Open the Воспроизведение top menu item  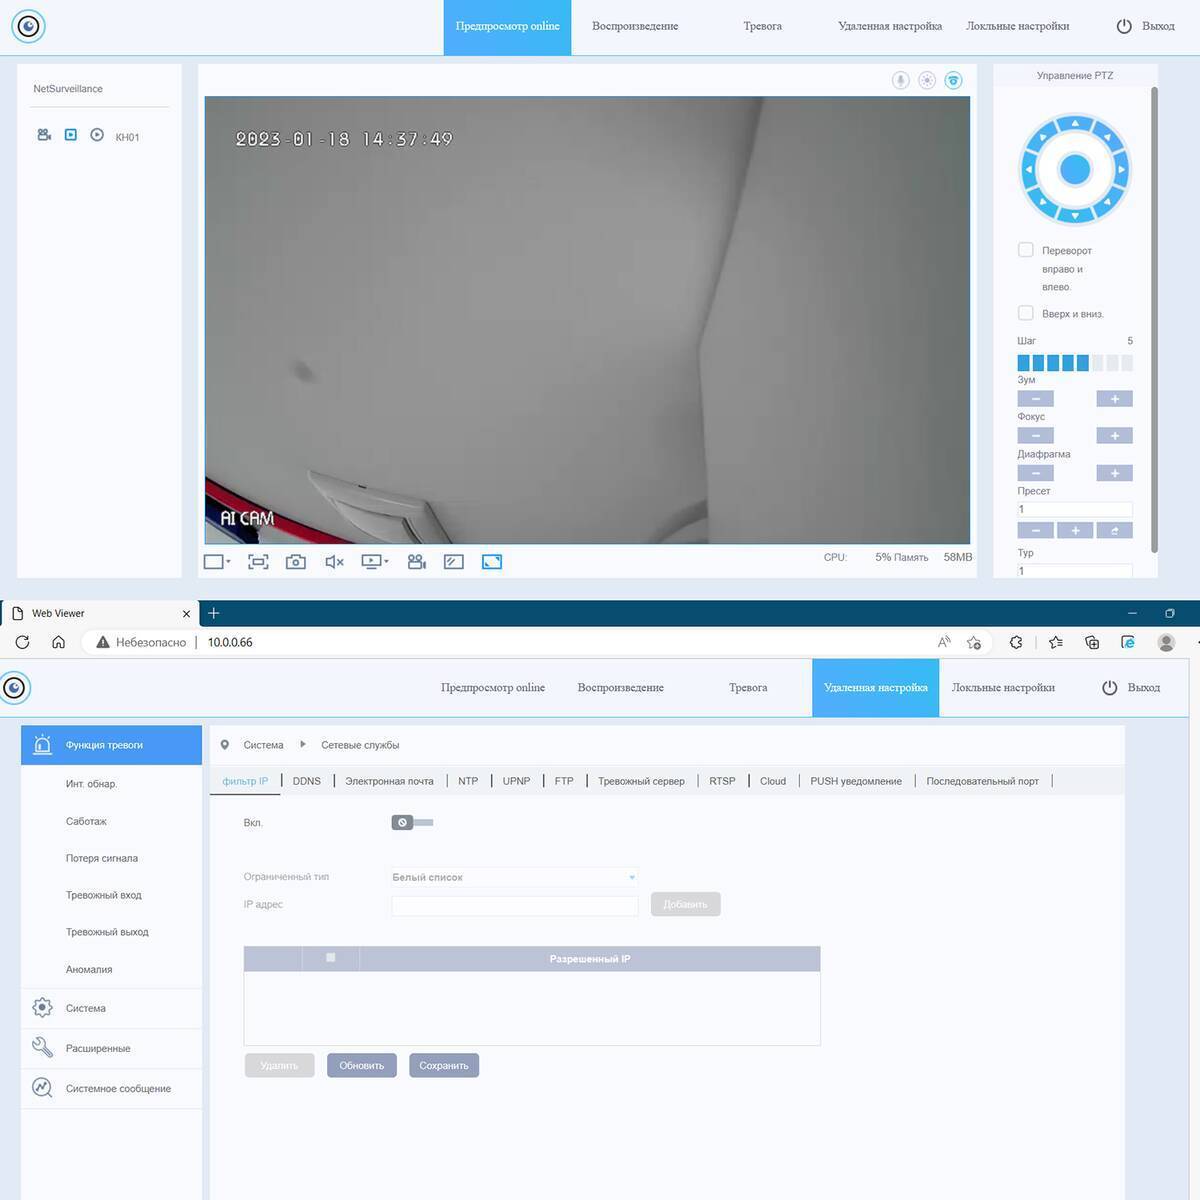click(634, 26)
